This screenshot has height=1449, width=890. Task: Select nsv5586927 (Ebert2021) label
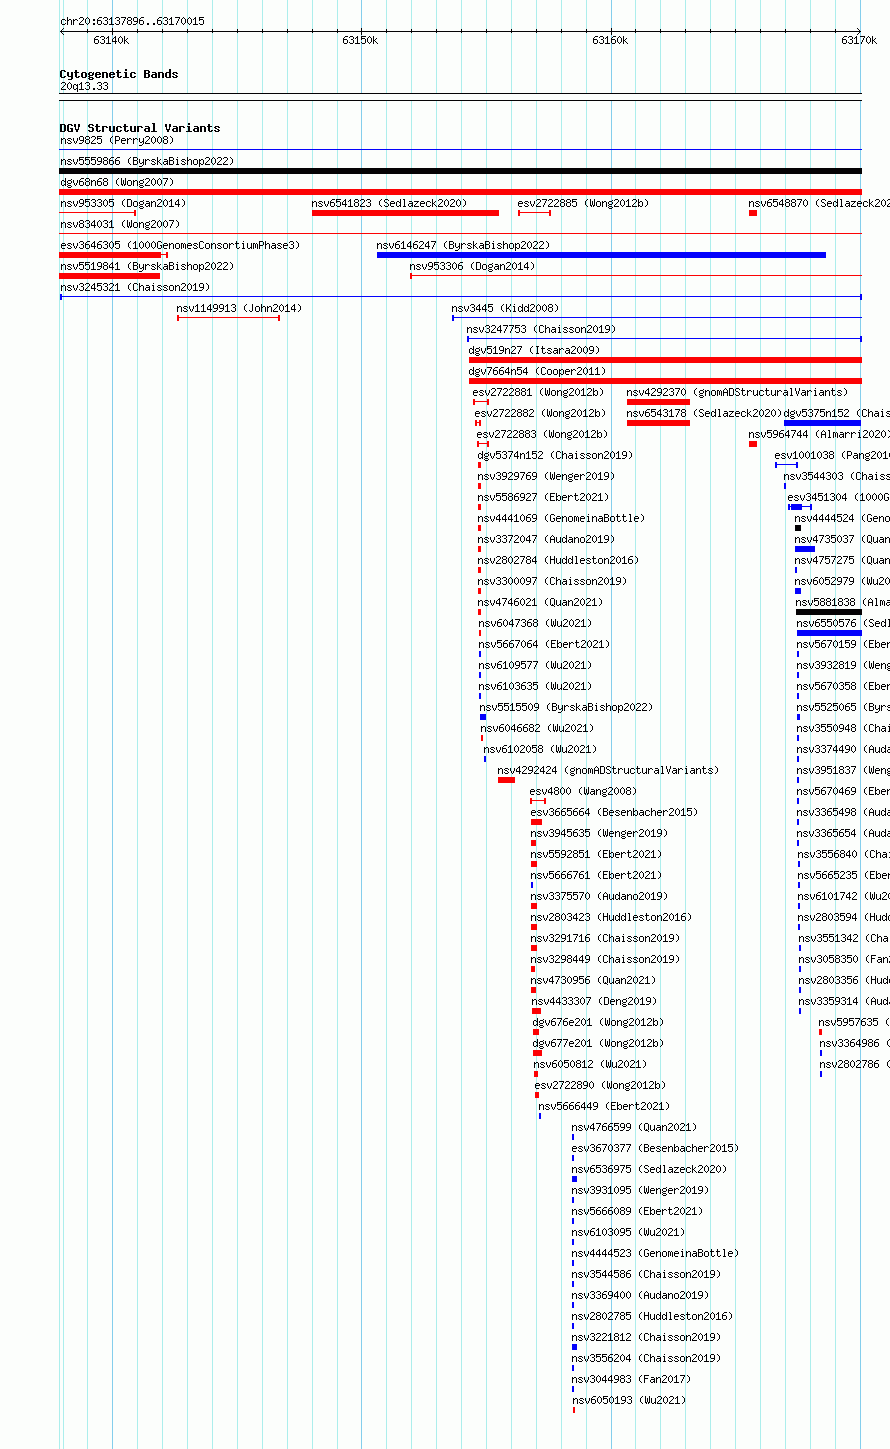[x=543, y=497]
